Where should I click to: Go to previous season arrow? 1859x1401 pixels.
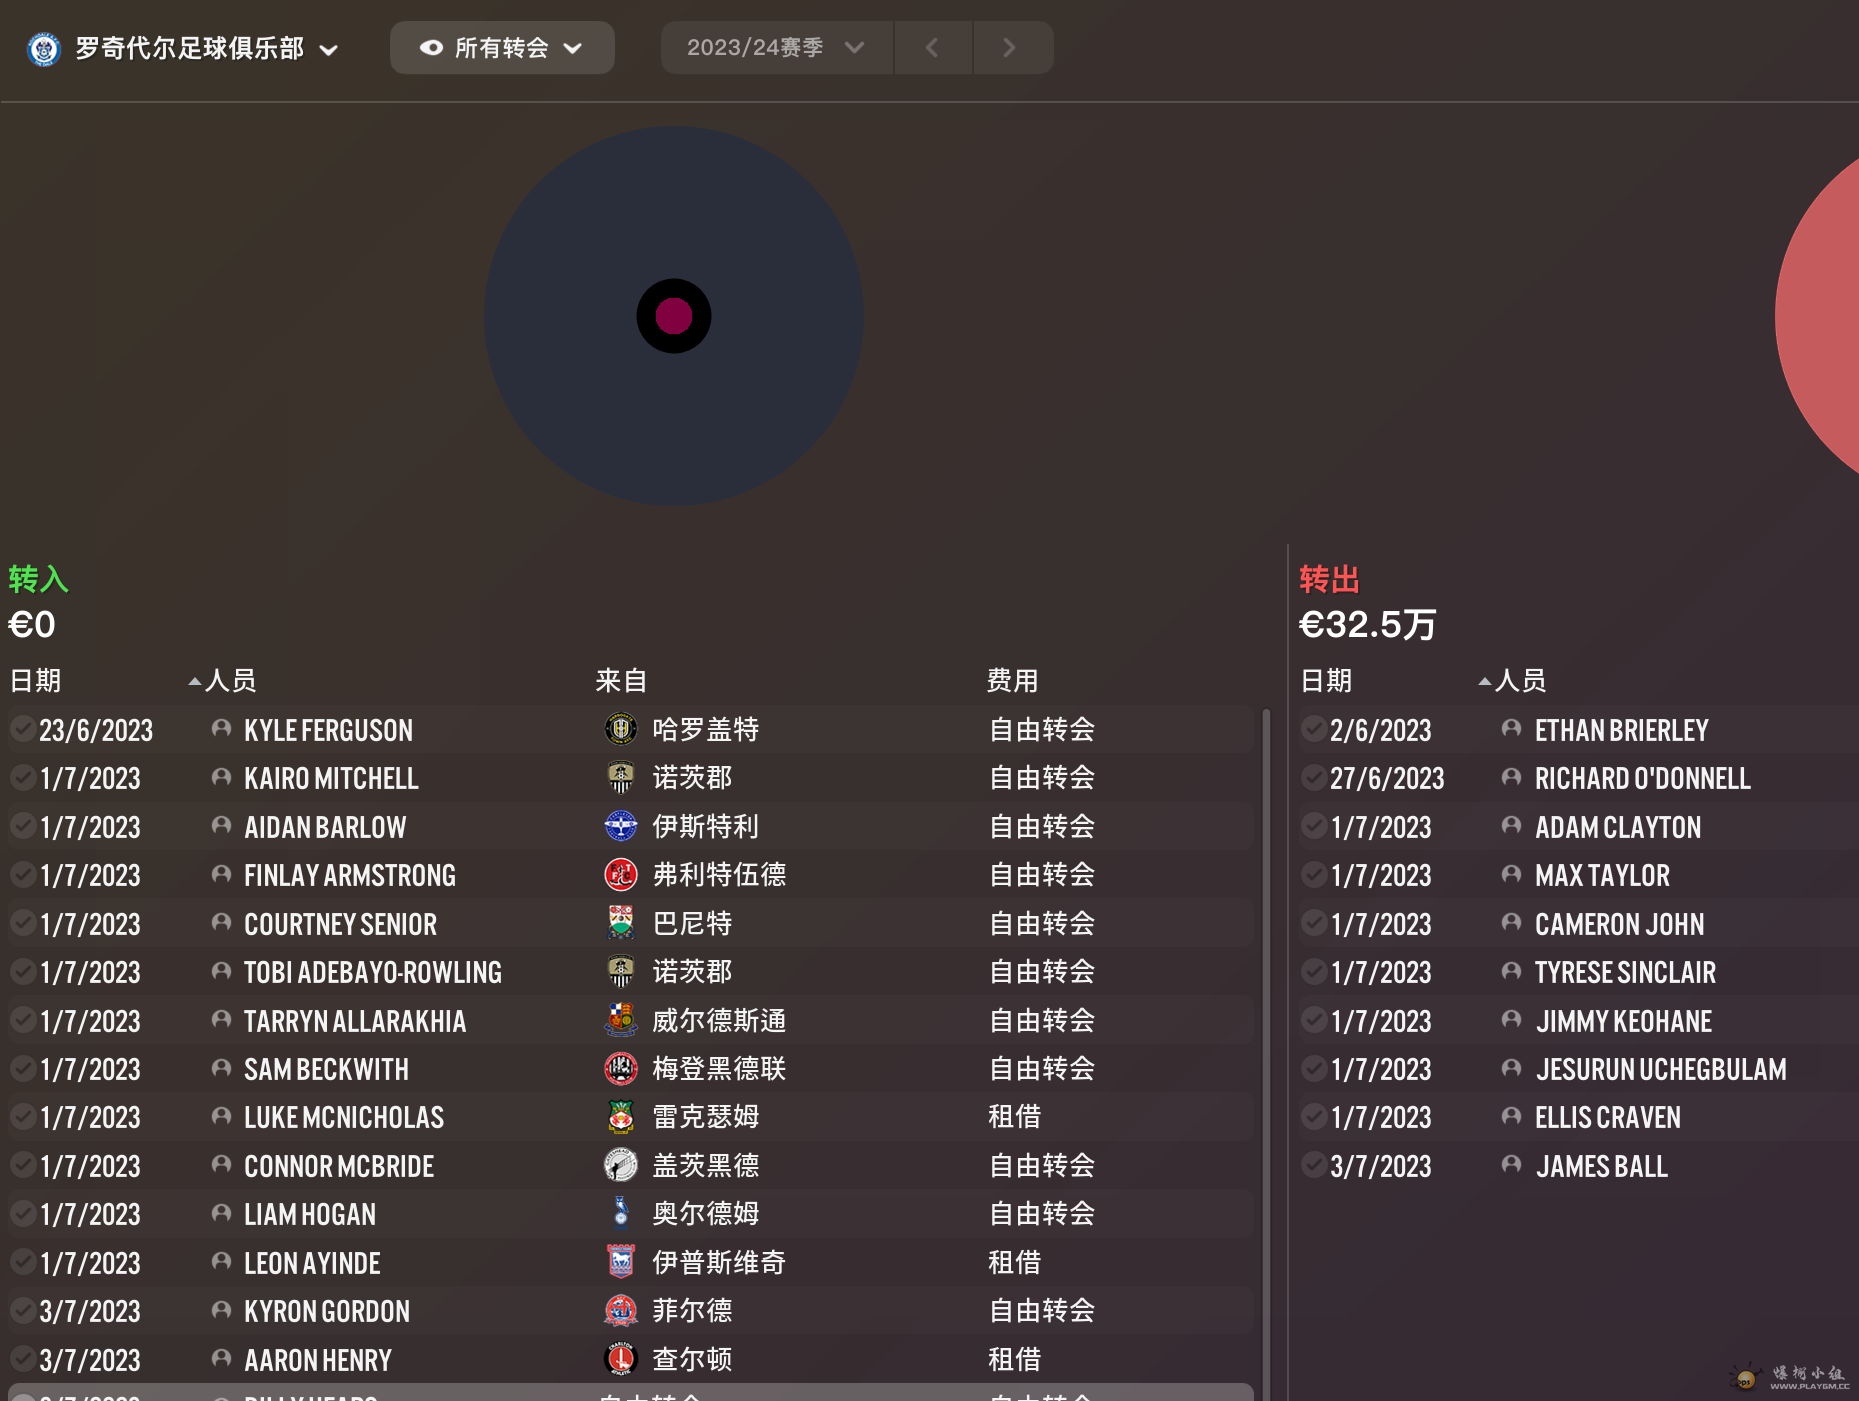pyautogui.click(x=932, y=47)
